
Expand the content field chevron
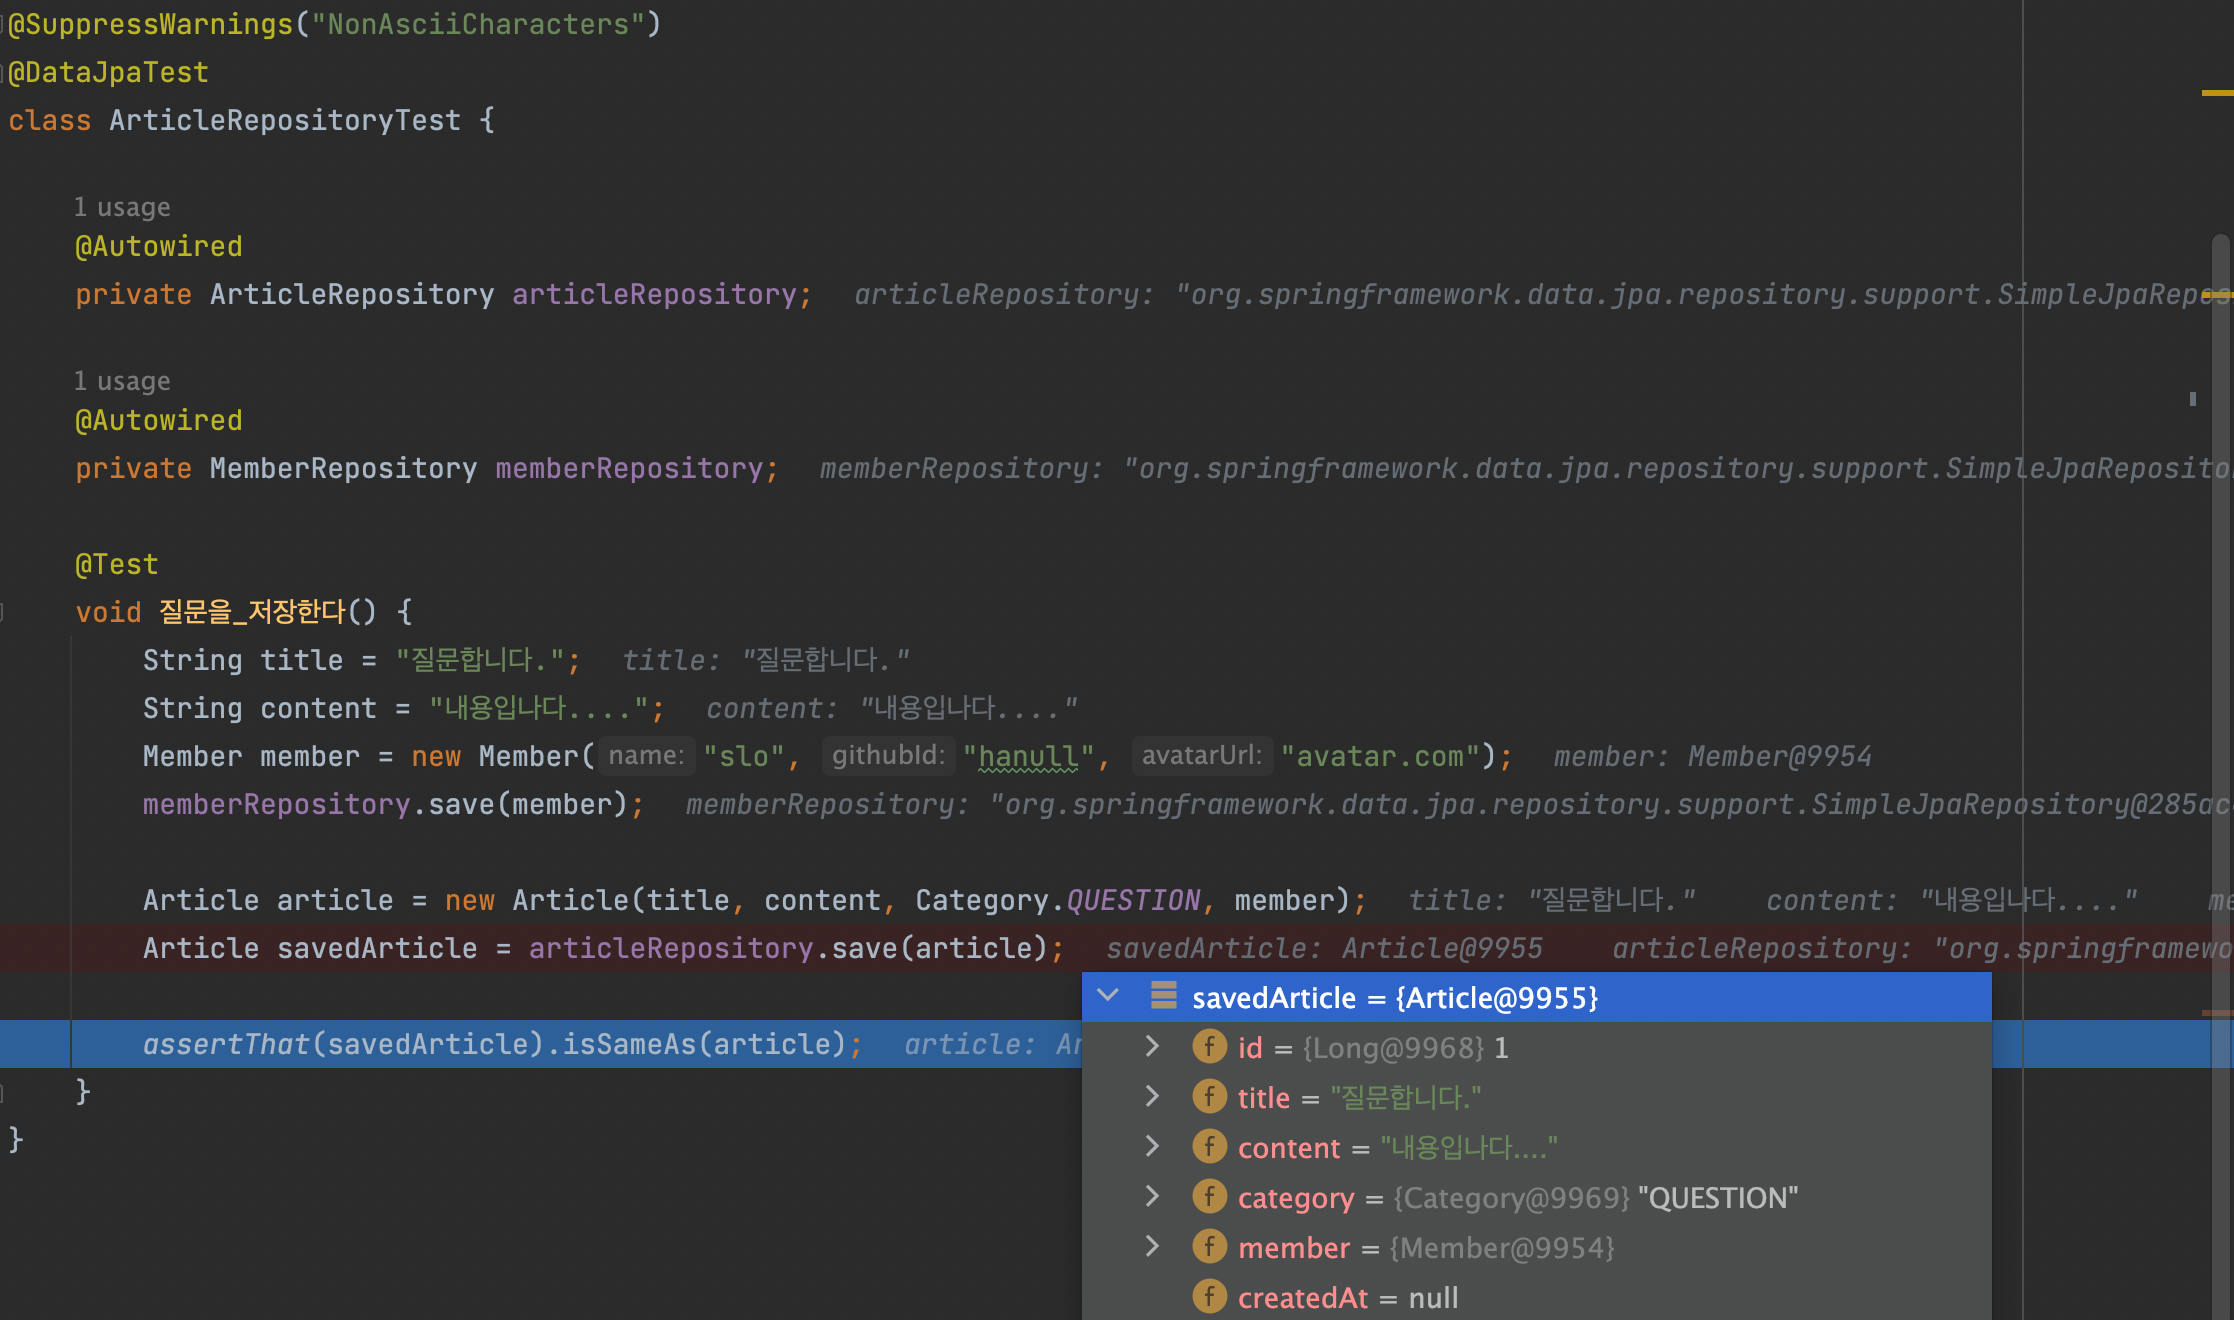[1152, 1147]
